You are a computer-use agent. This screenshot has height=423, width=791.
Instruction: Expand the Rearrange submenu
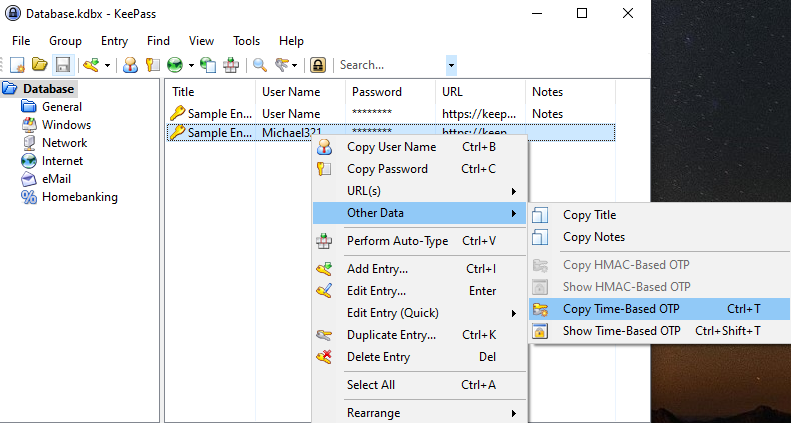(418, 413)
